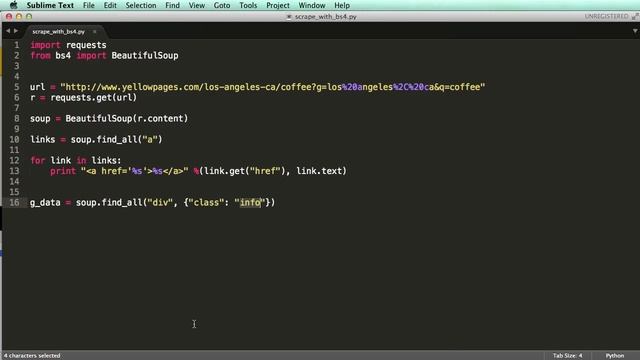The height and width of the screenshot is (360, 640).
Task: Open the File menu
Action: point(89,5)
